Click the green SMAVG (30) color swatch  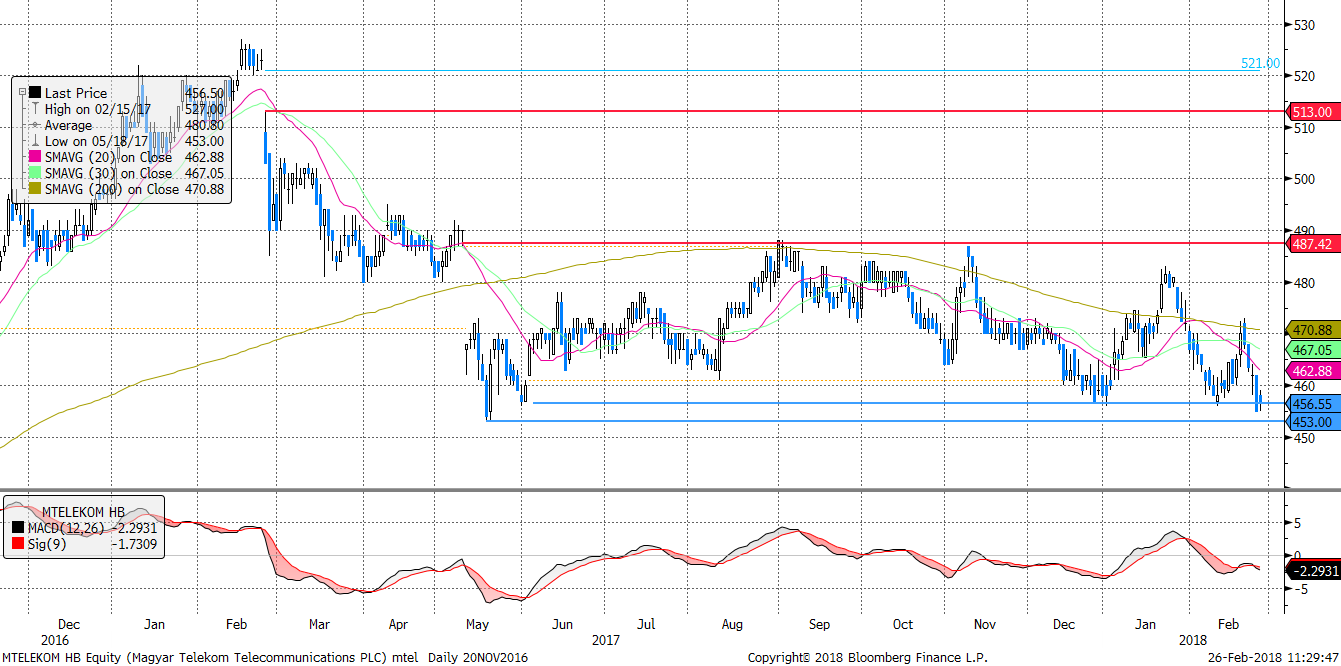point(35,173)
